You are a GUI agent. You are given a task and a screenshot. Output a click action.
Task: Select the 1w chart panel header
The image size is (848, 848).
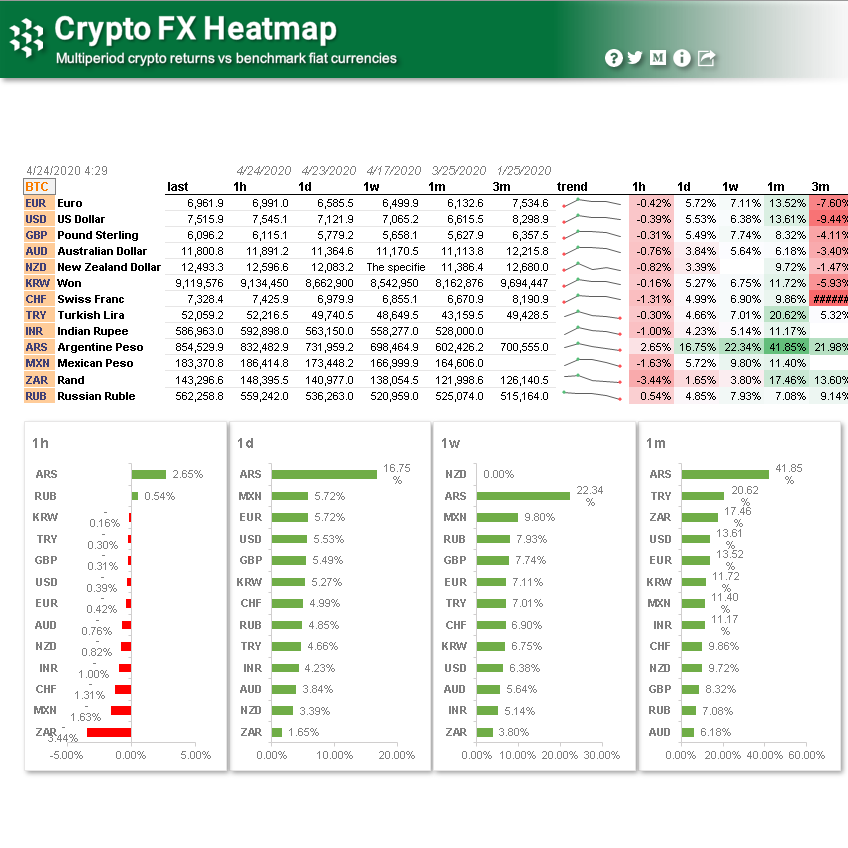(x=452, y=443)
